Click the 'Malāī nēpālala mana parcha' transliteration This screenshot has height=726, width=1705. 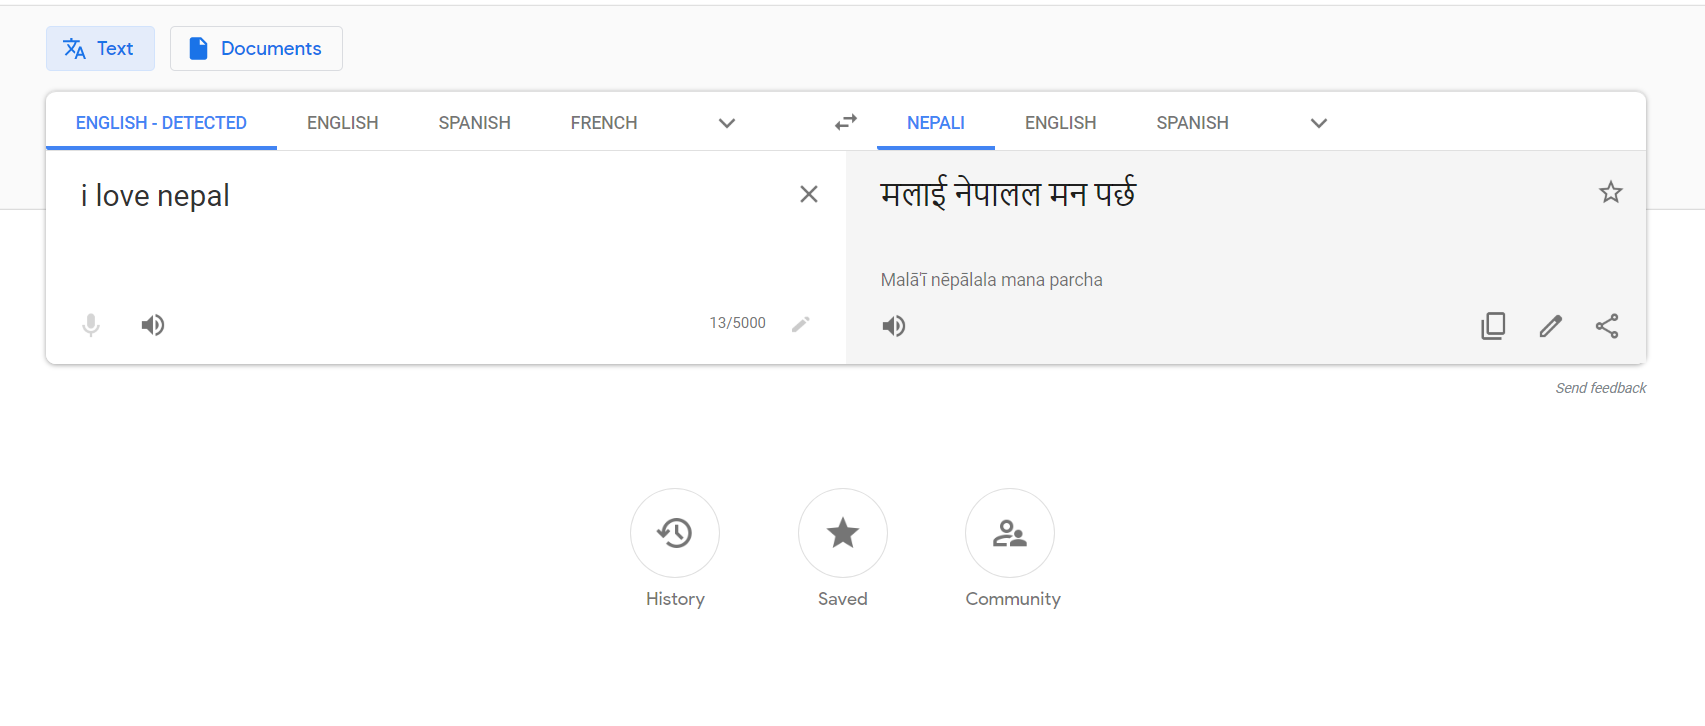992,280
